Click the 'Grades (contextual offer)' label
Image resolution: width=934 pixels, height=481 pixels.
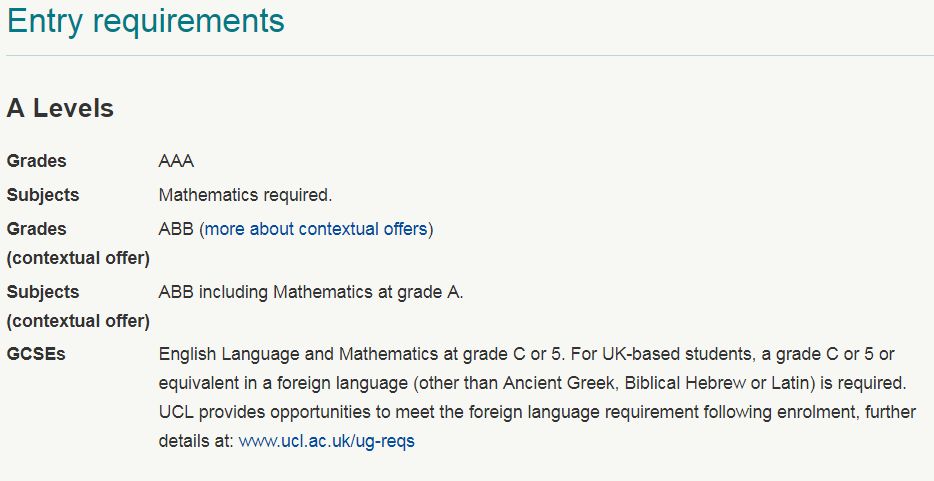(78, 243)
